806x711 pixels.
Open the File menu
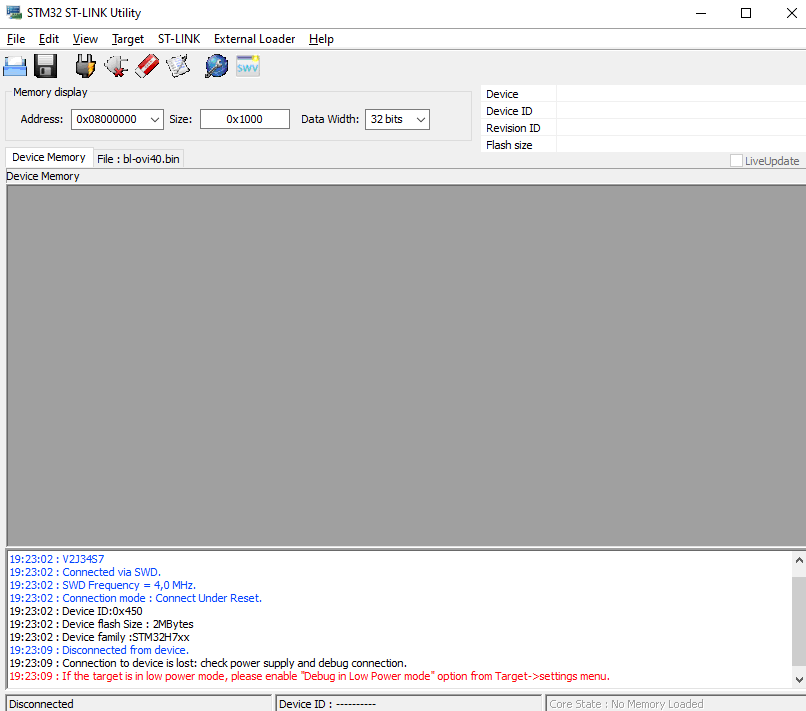pyautogui.click(x=16, y=39)
